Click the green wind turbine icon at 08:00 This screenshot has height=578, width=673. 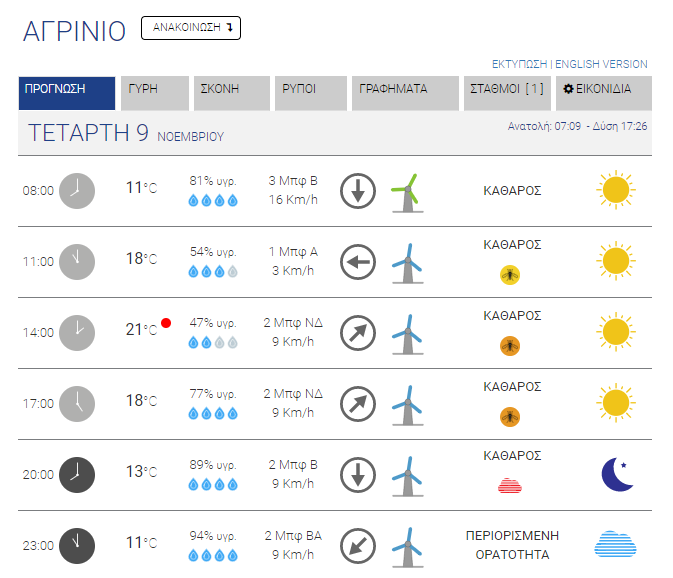[x=405, y=190]
